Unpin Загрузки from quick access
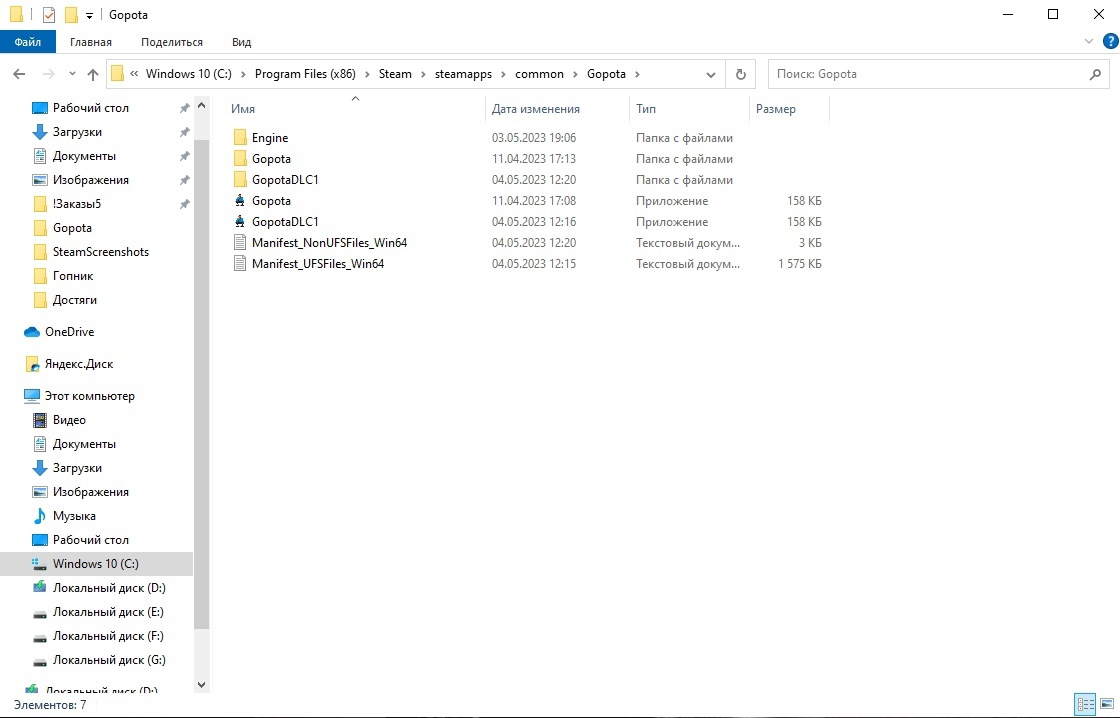The image size is (1120, 718). click(184, 132)
